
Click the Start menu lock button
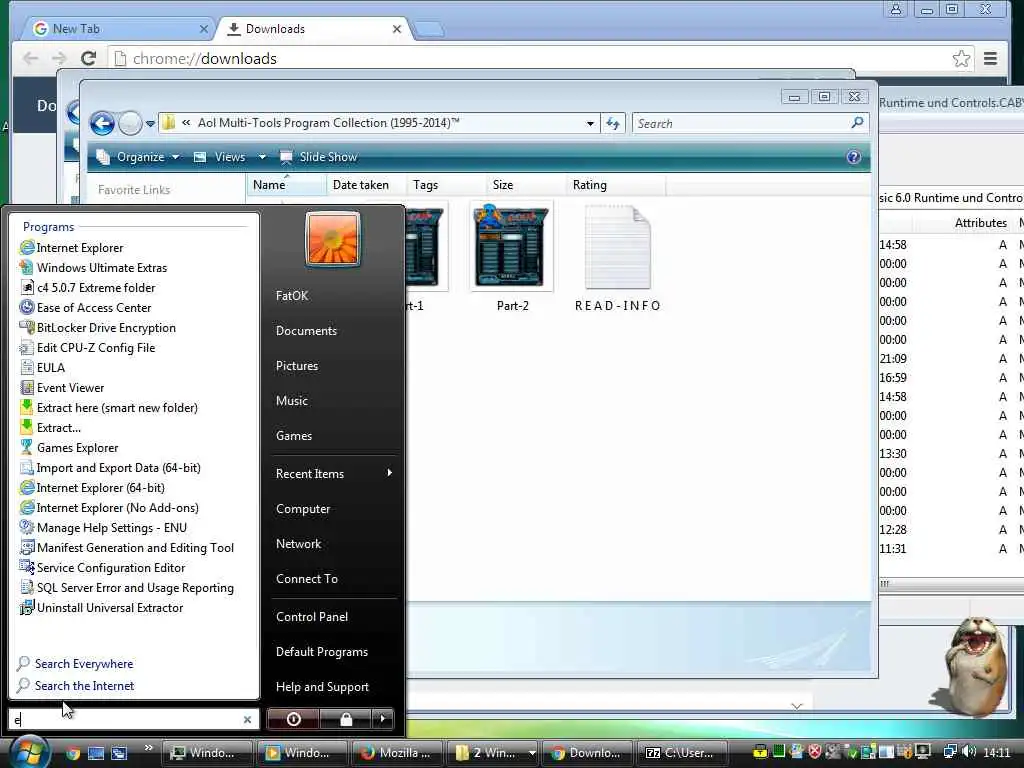pyautogui.click(x=345, y=719)
